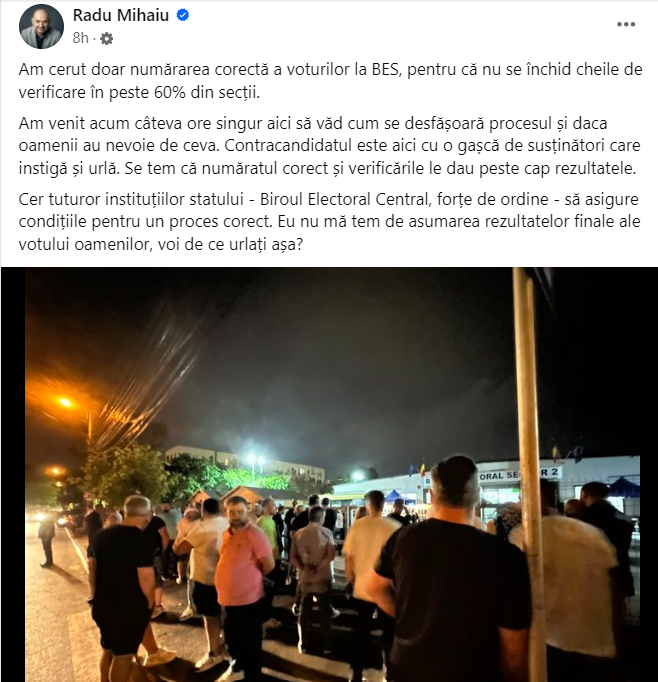Open Radu Mihaiu's profile picture
Viewport: 658px width, 682px height.
point(41,27)
